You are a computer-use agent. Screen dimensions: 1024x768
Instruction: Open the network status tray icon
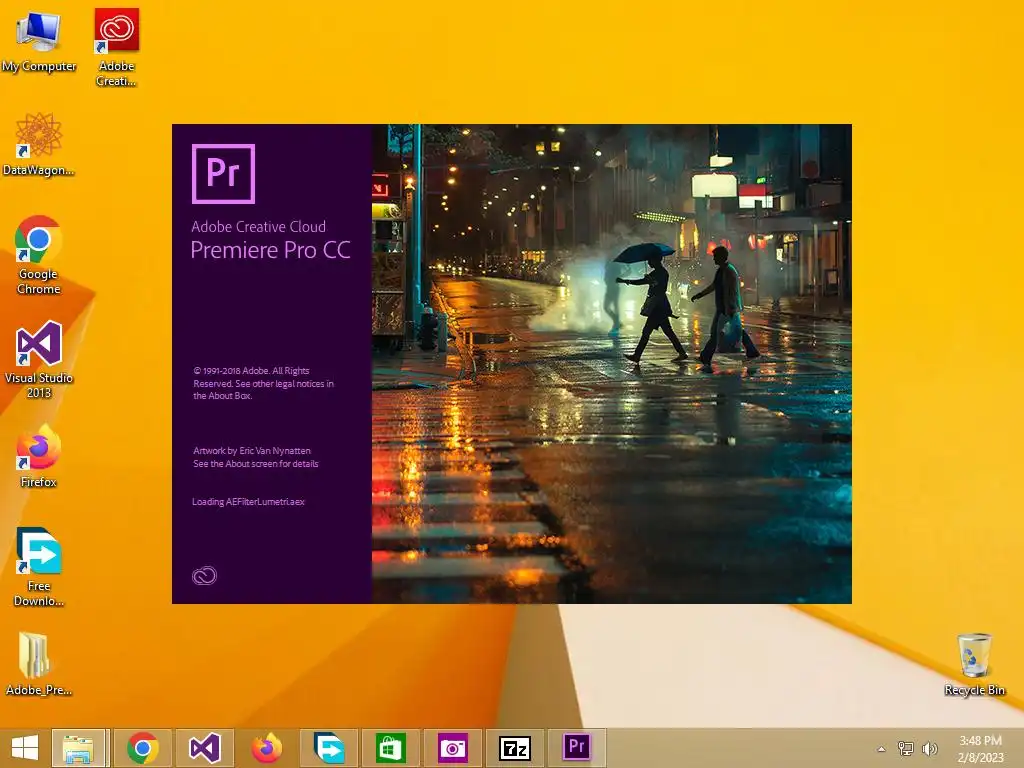click(x=906, y=748)
